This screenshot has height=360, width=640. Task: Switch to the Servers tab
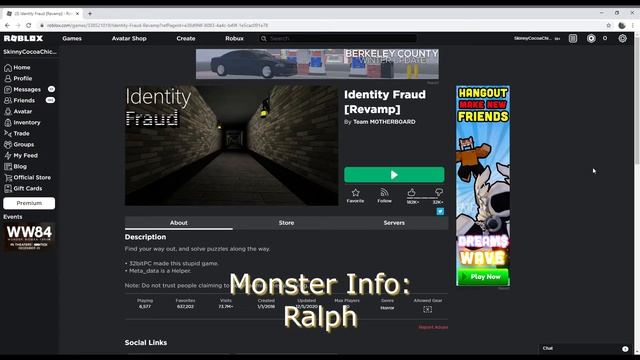pyautogui.click(x=394, y=223)
